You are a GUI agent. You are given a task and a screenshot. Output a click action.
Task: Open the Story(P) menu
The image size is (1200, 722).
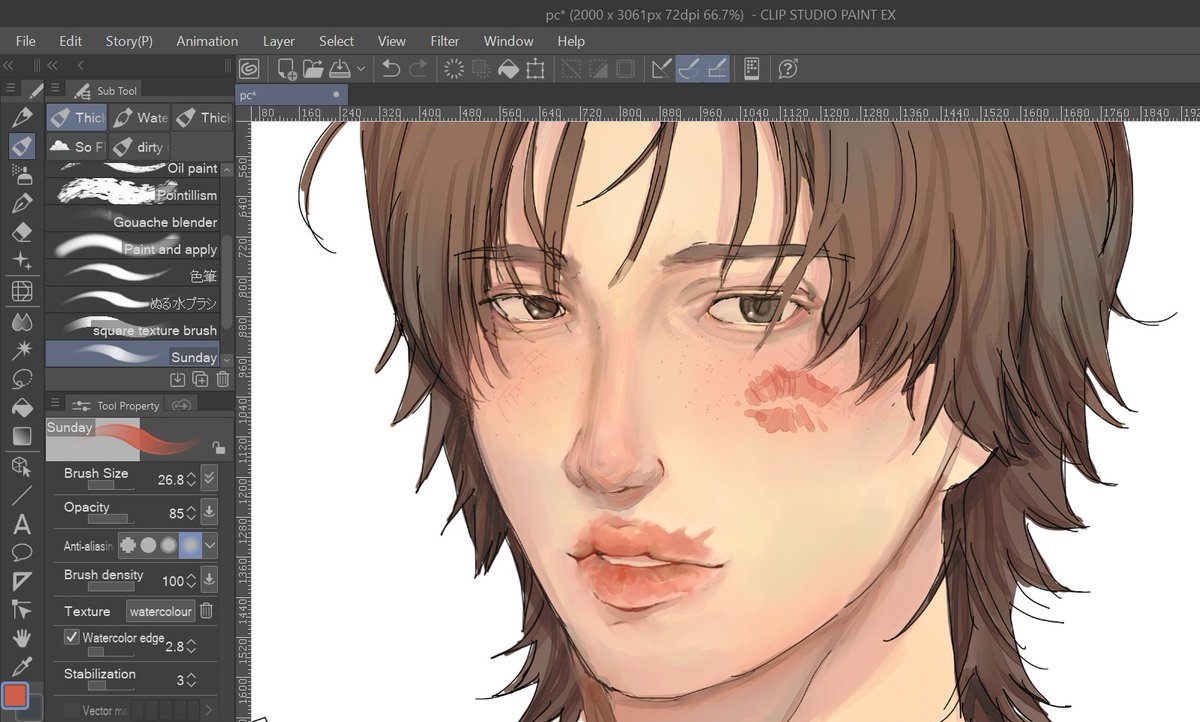[x=129, y=41]
